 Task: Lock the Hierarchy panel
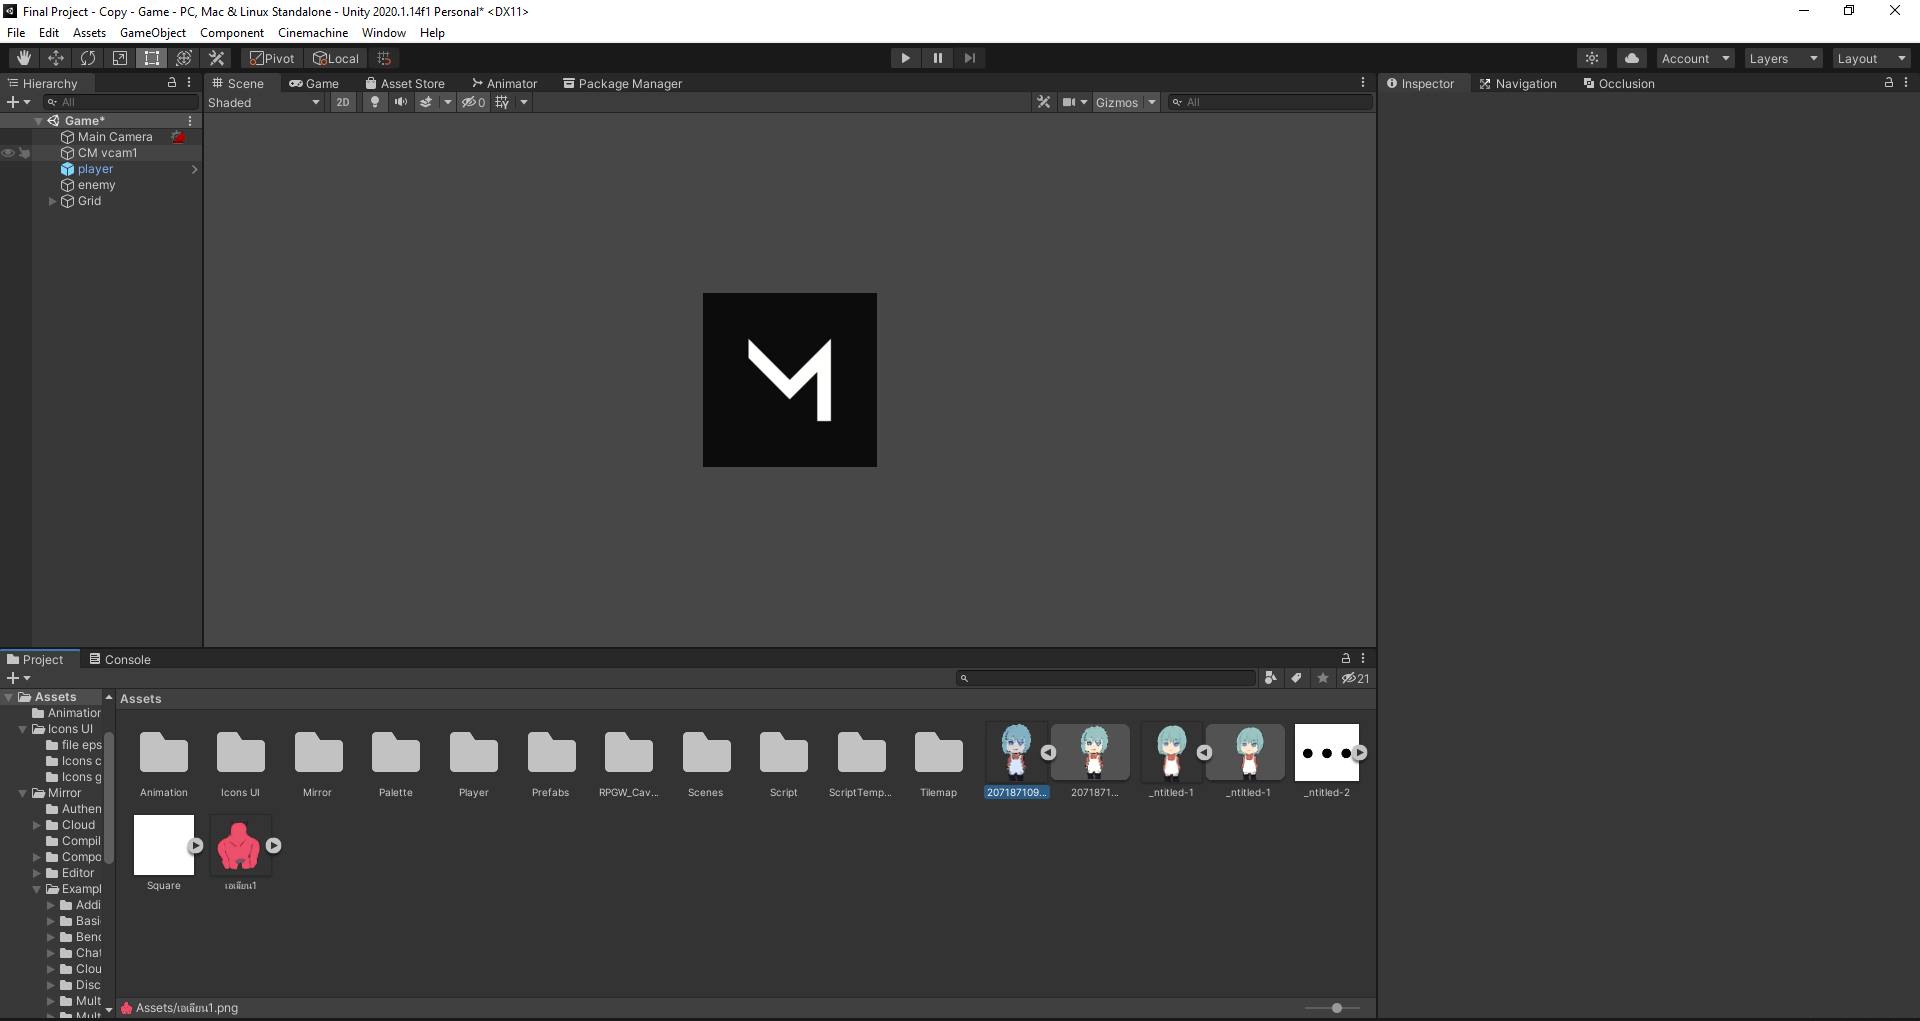[x=172, y=83]
